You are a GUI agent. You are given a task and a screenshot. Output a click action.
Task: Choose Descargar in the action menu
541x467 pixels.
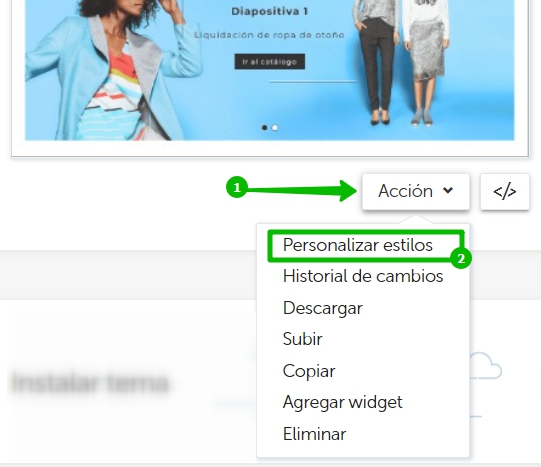(x=323, y=308)
